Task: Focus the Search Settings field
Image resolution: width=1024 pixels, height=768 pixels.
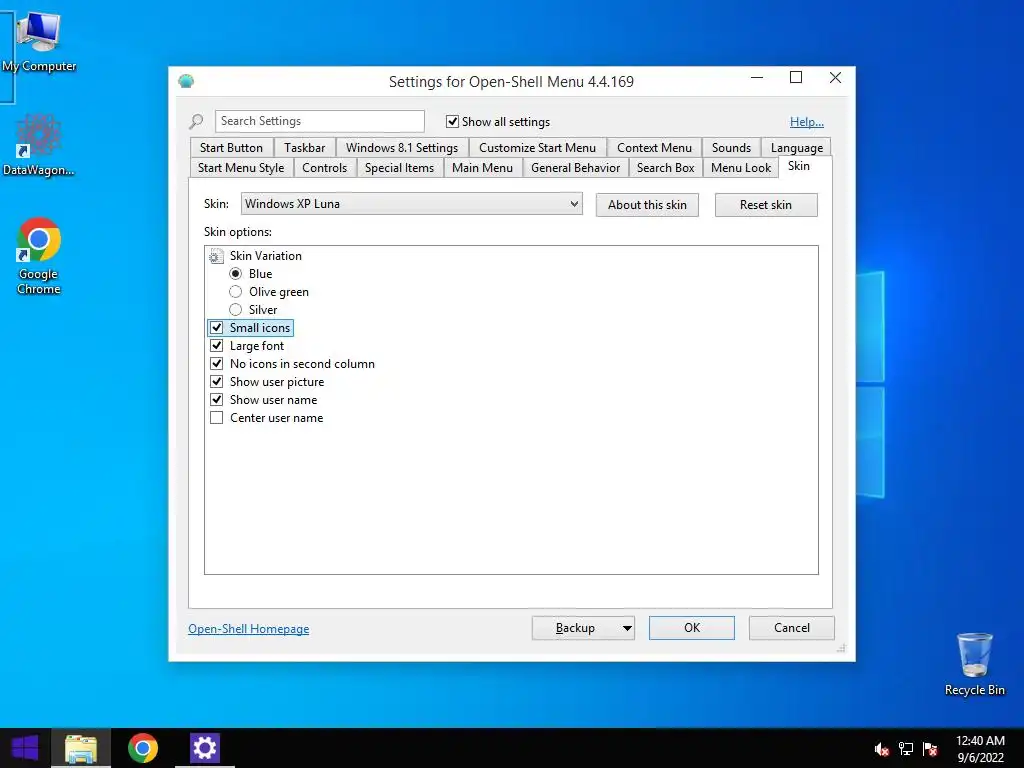Action: 319,121
